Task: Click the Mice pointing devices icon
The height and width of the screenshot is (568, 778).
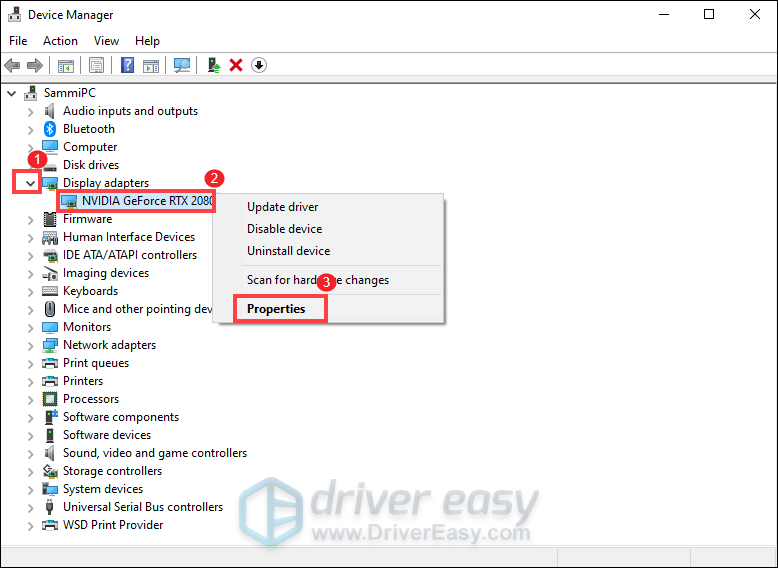Action: pos(50,309)
